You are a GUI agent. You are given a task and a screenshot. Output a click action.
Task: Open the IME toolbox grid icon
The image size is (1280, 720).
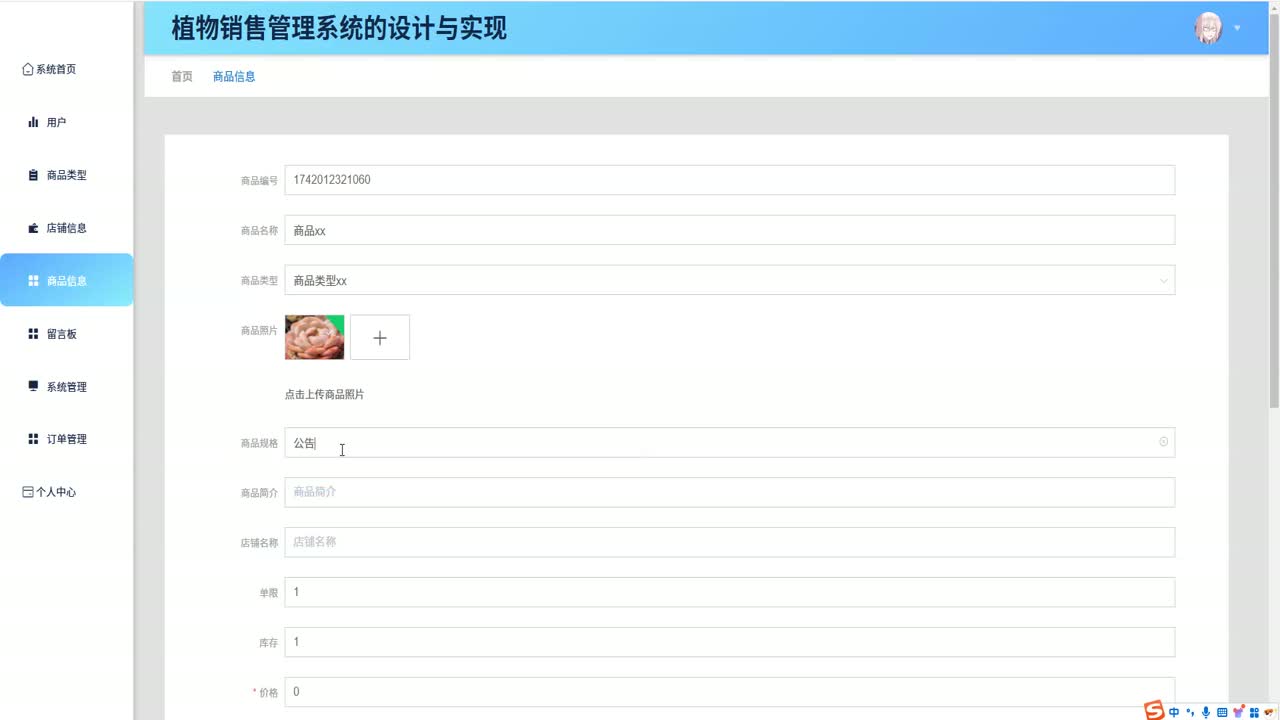(x=1254, y=712)
